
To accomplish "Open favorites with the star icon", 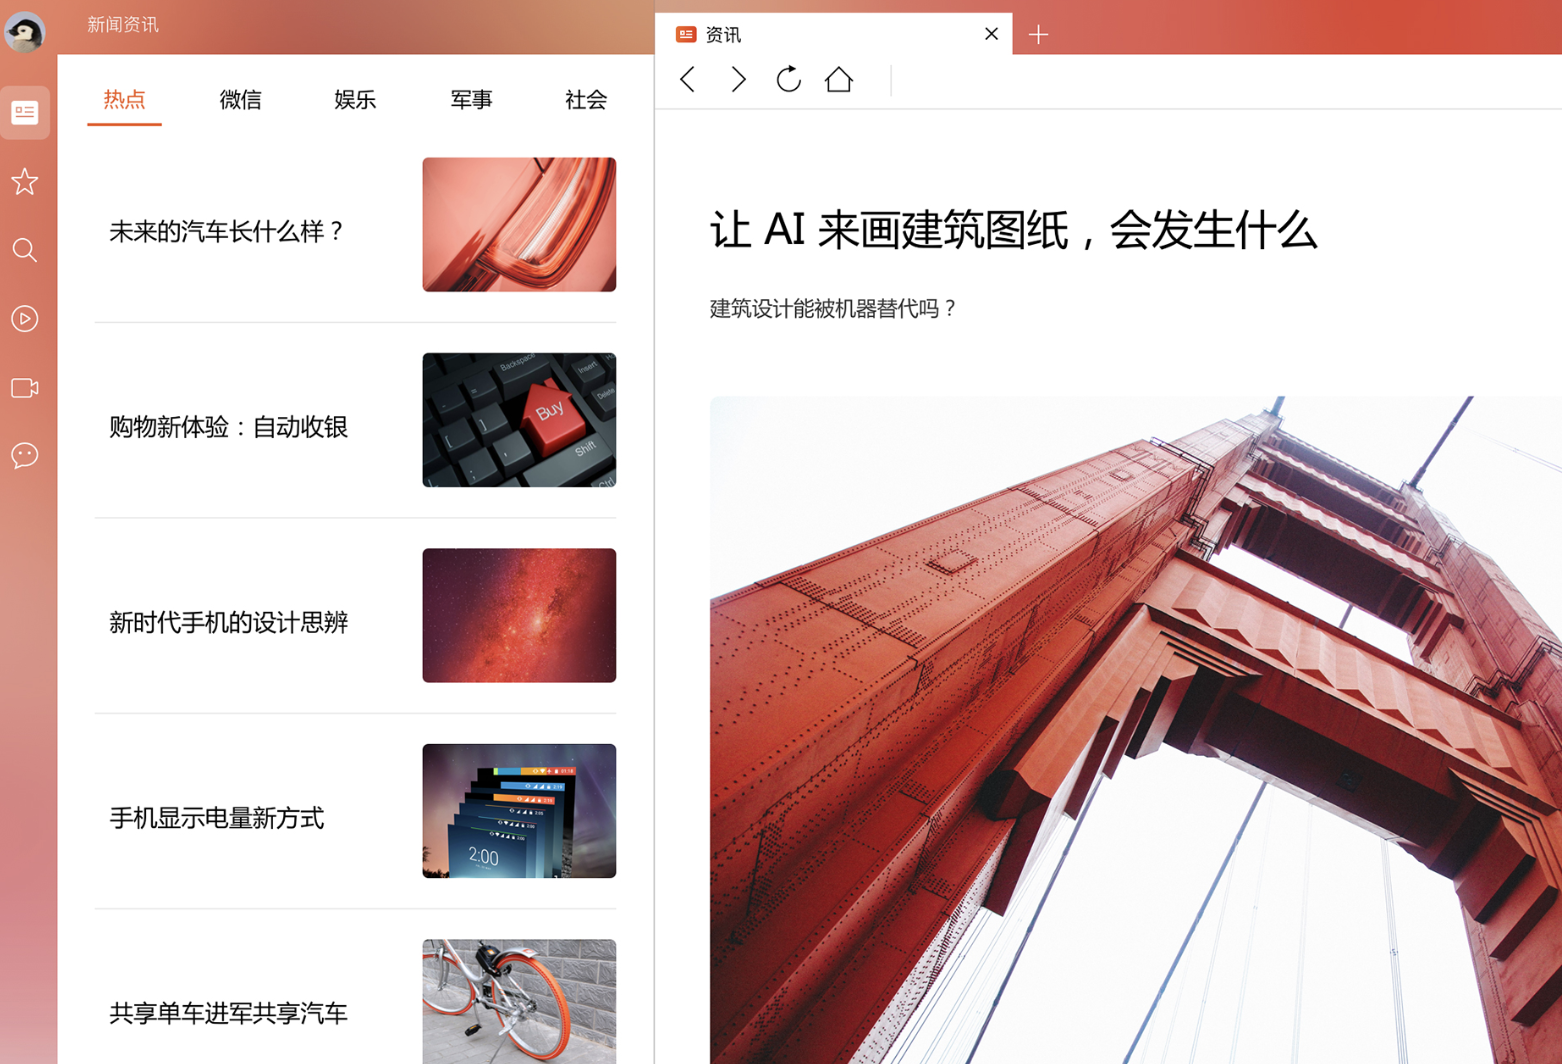I will 25,182.
